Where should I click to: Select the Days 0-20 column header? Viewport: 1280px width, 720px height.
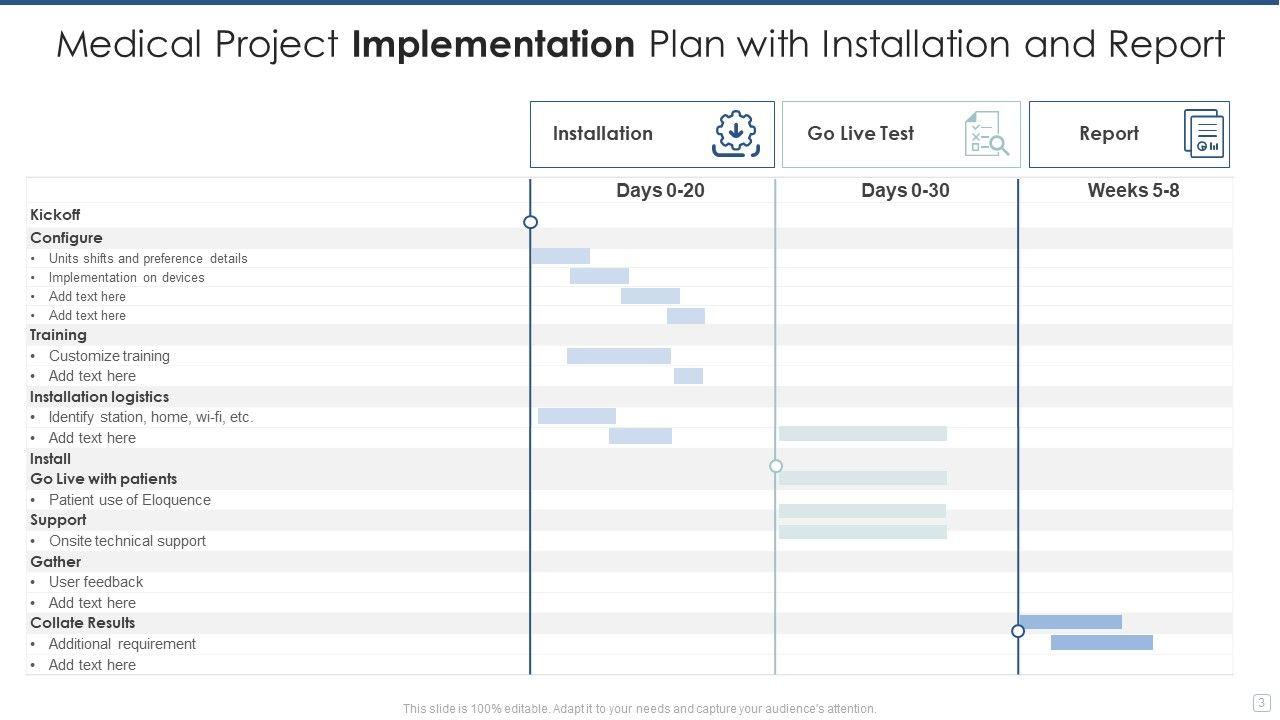(x=660, y=190)
